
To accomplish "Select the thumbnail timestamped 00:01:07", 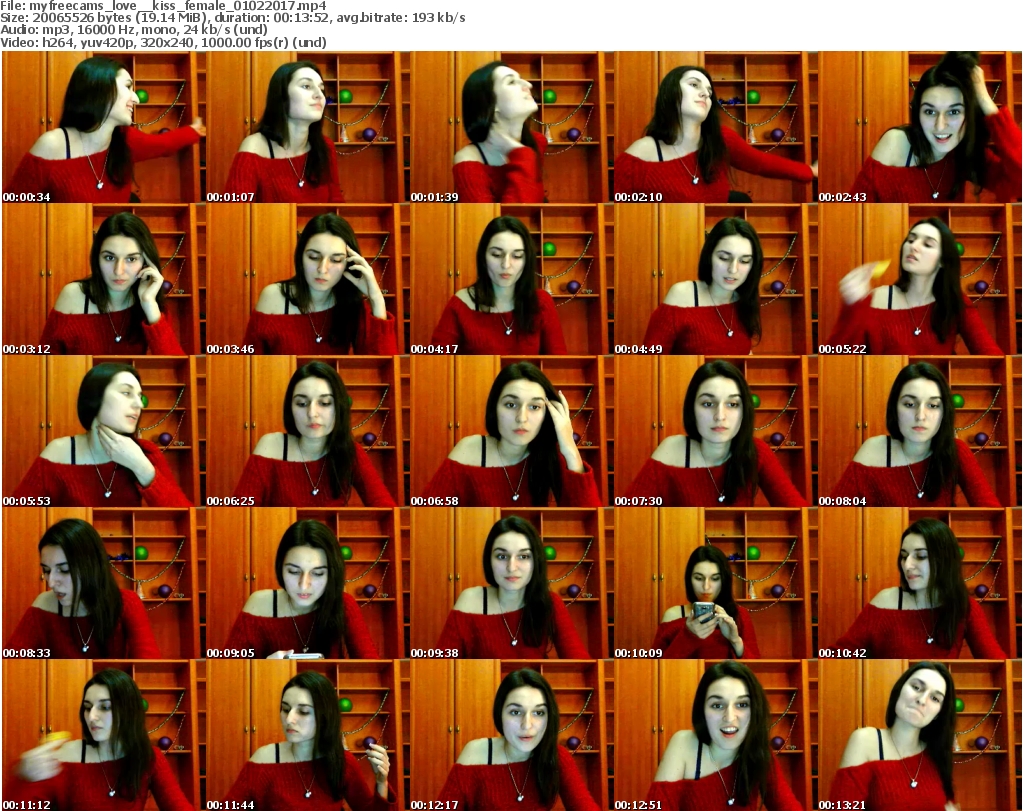I will click(308, 127).
